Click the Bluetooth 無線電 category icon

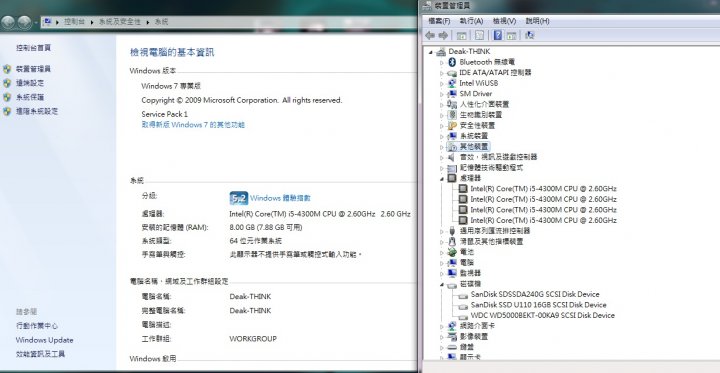tap(452, 62)
